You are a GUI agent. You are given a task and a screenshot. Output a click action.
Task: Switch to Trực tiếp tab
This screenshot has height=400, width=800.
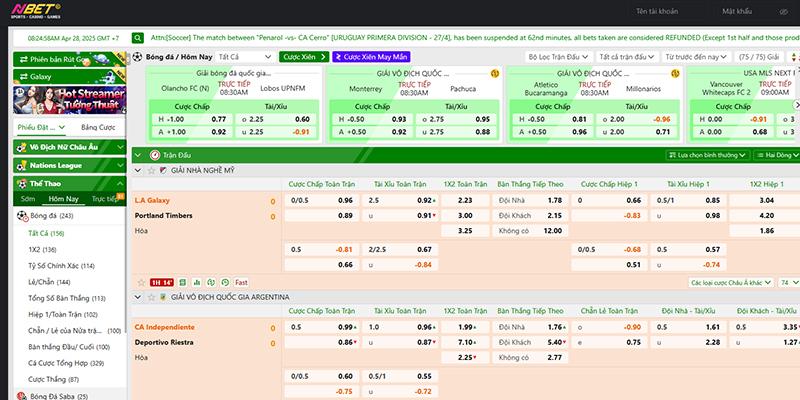(x=105, y=199)
